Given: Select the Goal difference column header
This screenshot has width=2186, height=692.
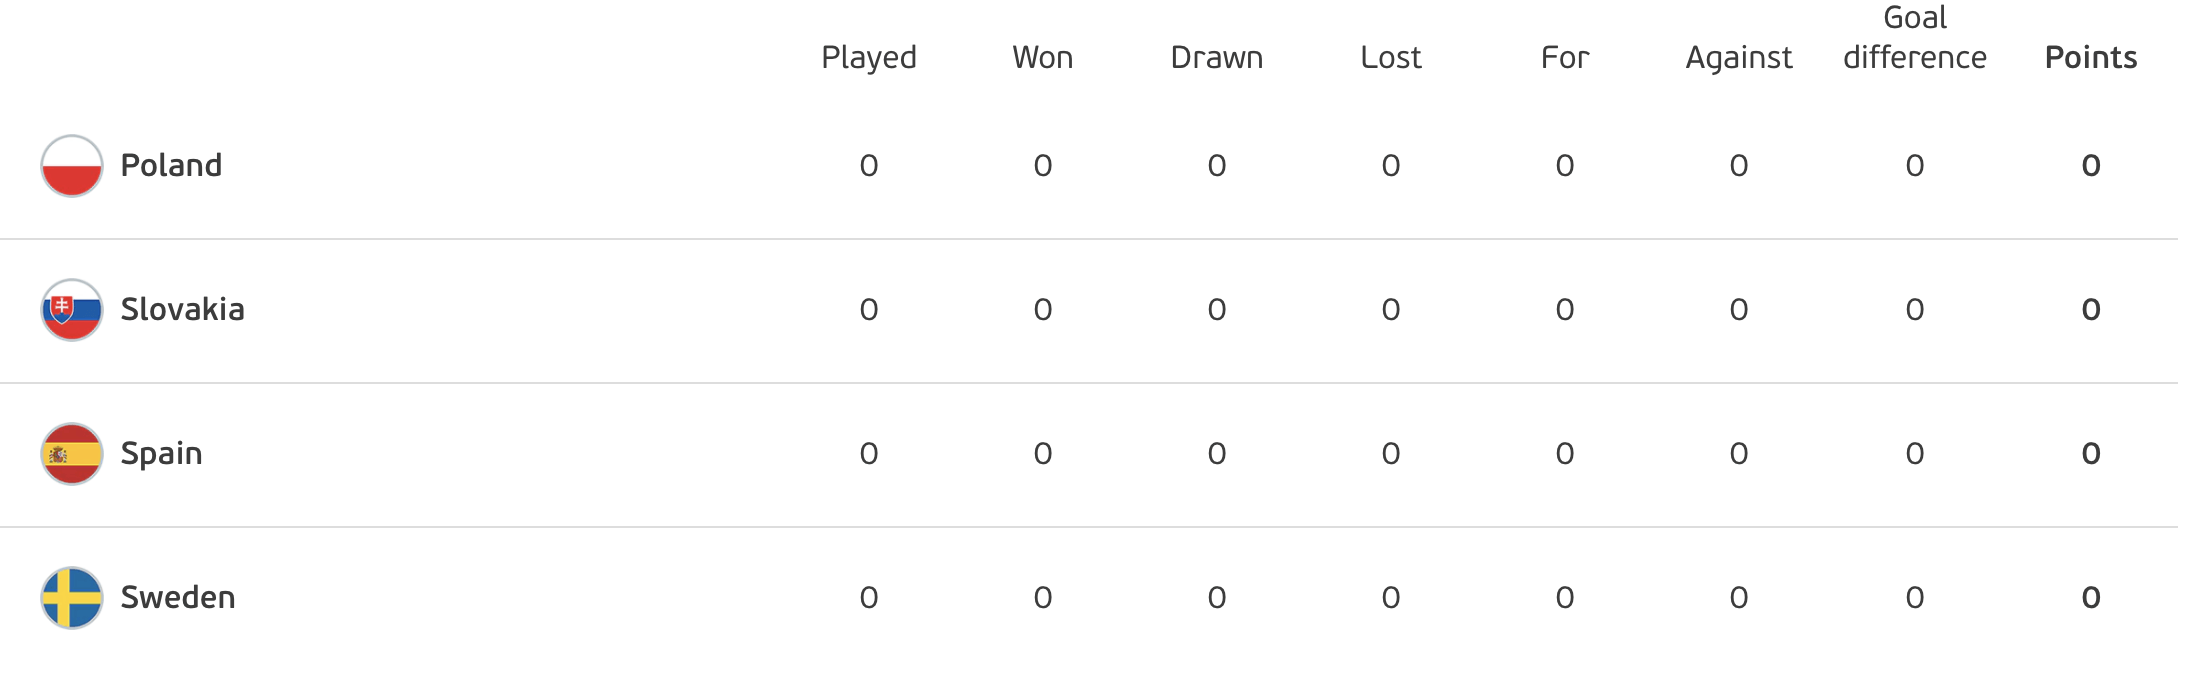Looking at the screenshot, I should [x=1915, y=38].
